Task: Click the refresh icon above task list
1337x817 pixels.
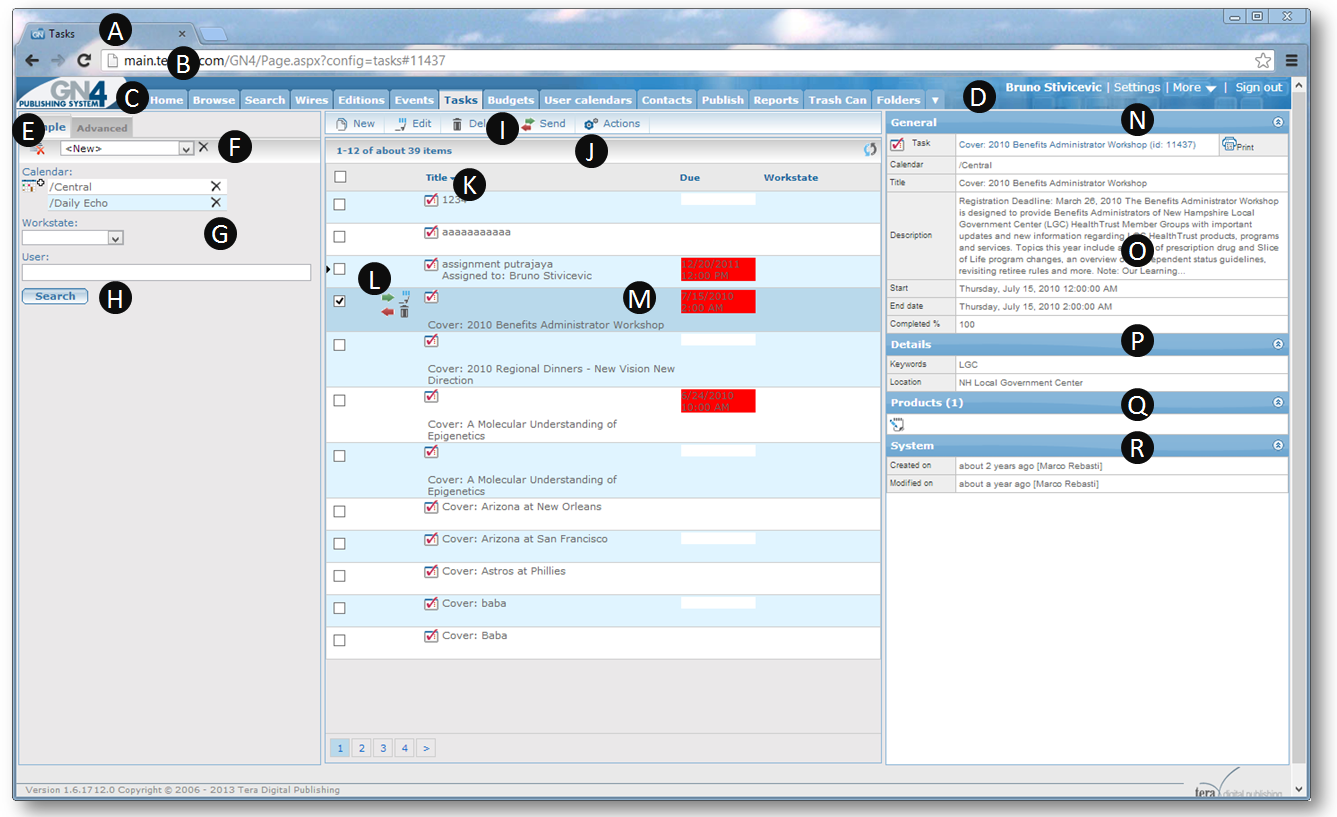Action: pyautogui.click(x=870, y=150)
